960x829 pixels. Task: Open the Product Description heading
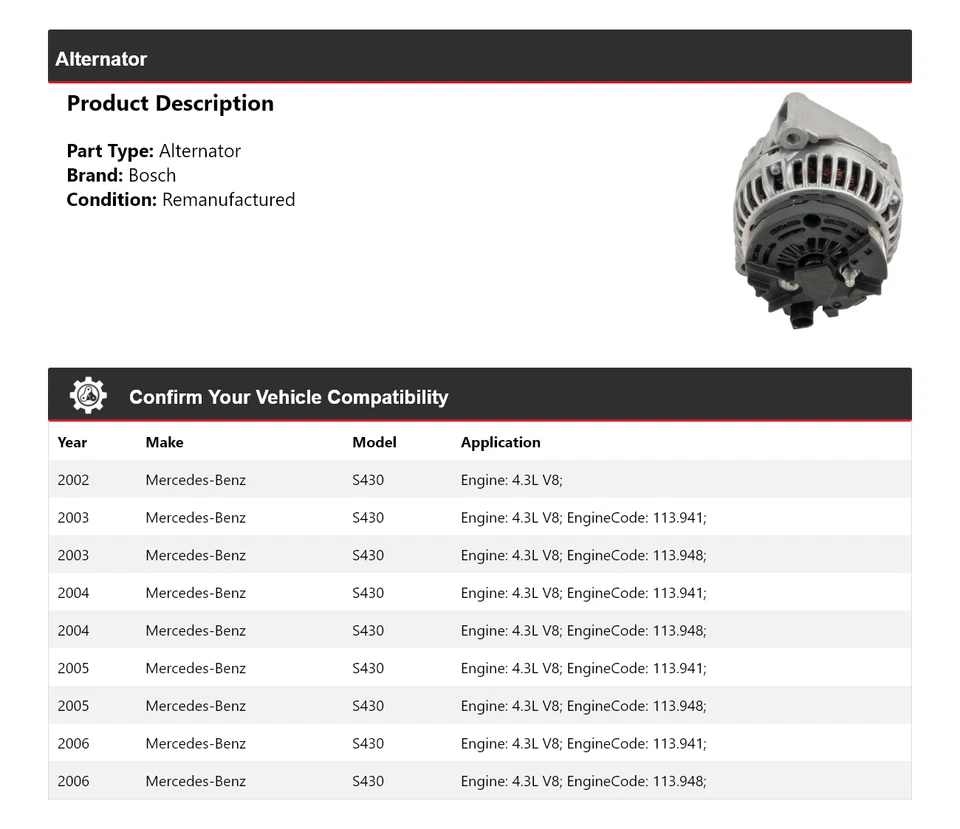(x=170, y=103)
